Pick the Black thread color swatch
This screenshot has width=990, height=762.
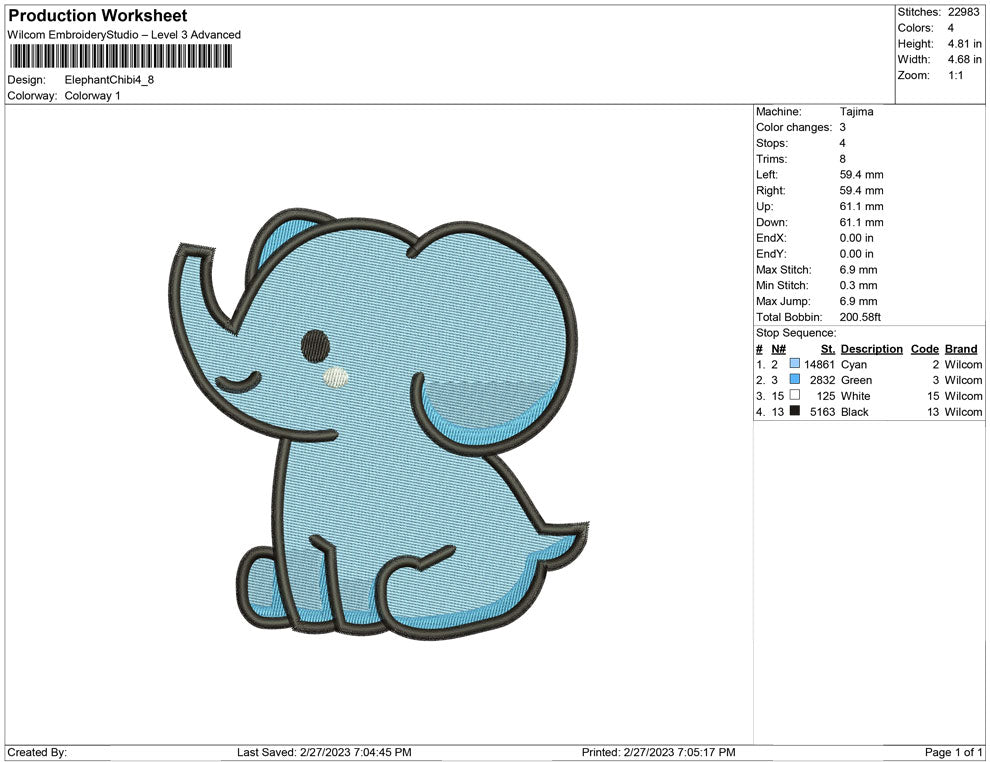[795, 412]
